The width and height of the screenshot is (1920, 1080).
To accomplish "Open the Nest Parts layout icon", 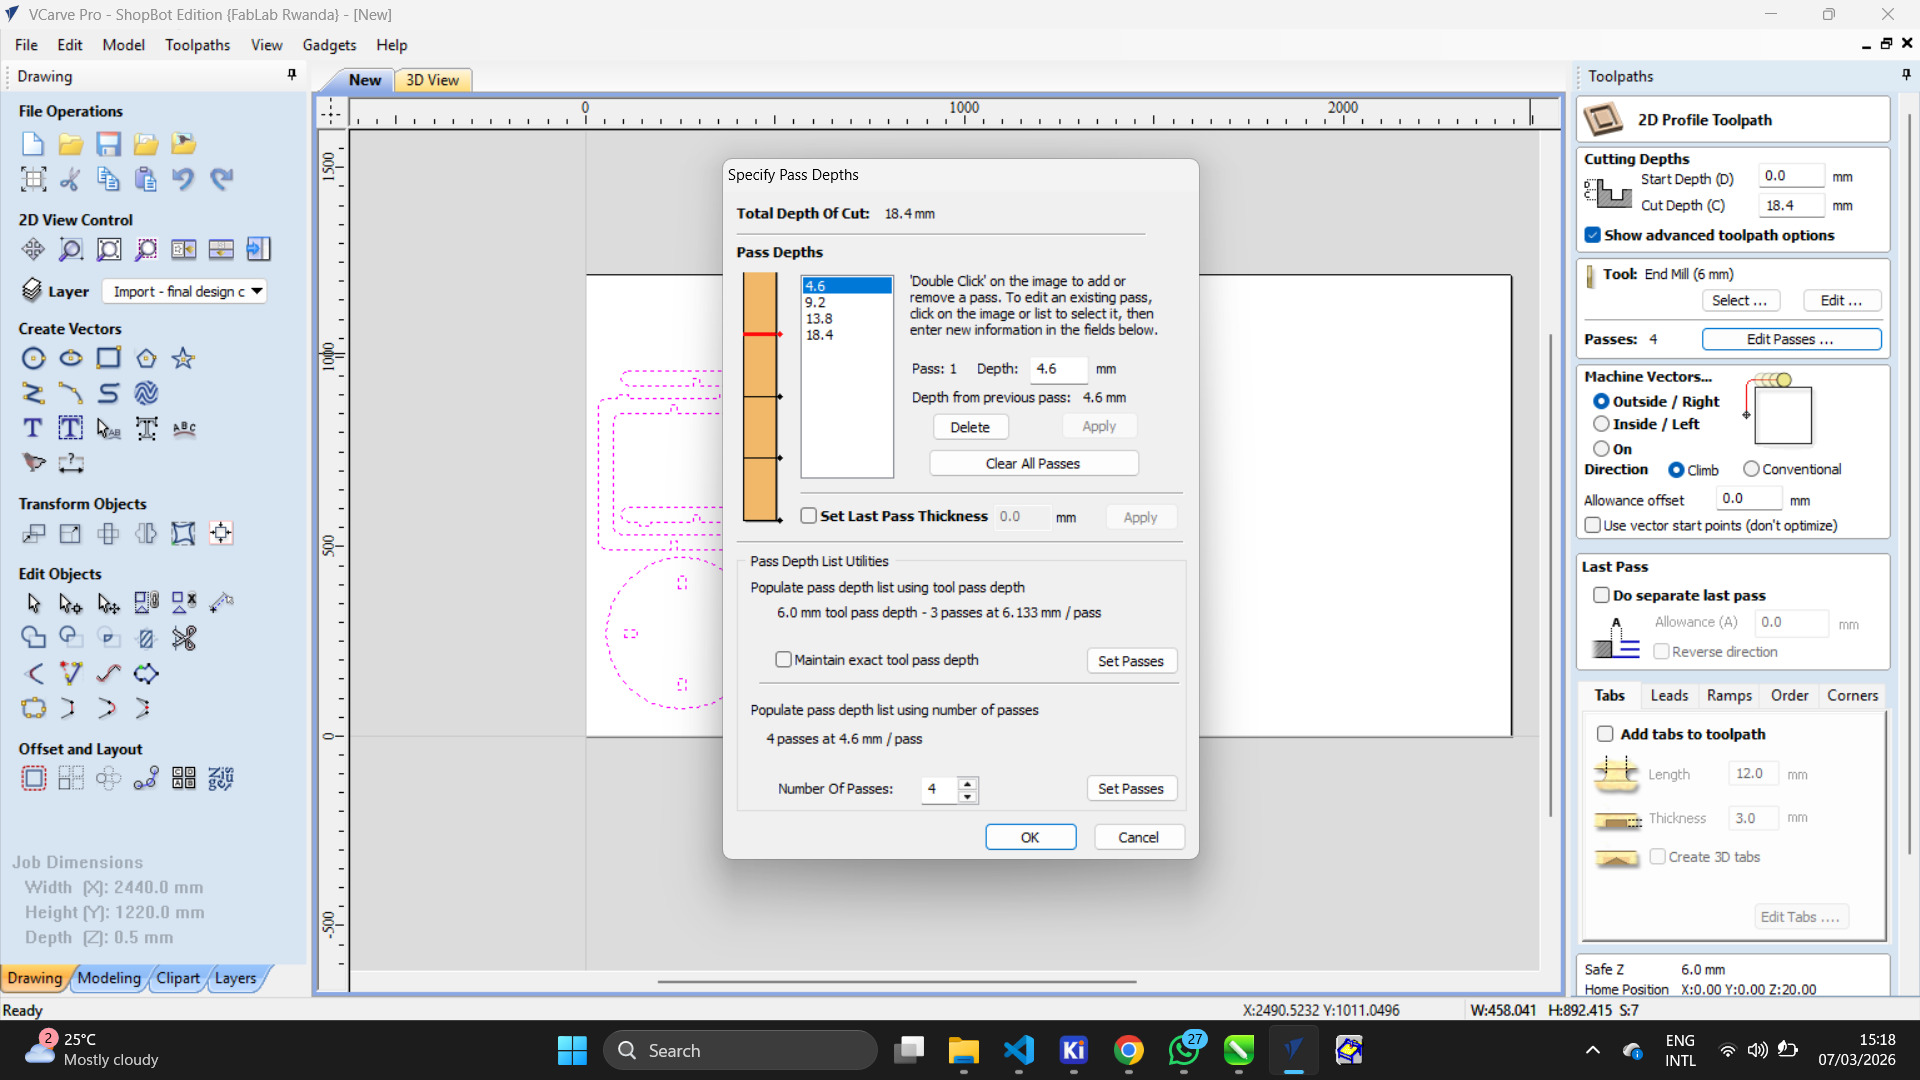I will pos(221,778).
